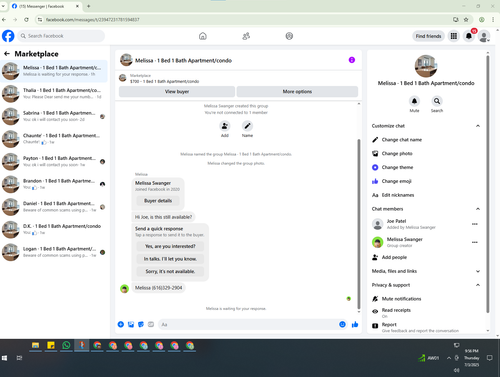Collapse the Privacy & support section
The image size is (500, 377).
click(x=478, y=285)
